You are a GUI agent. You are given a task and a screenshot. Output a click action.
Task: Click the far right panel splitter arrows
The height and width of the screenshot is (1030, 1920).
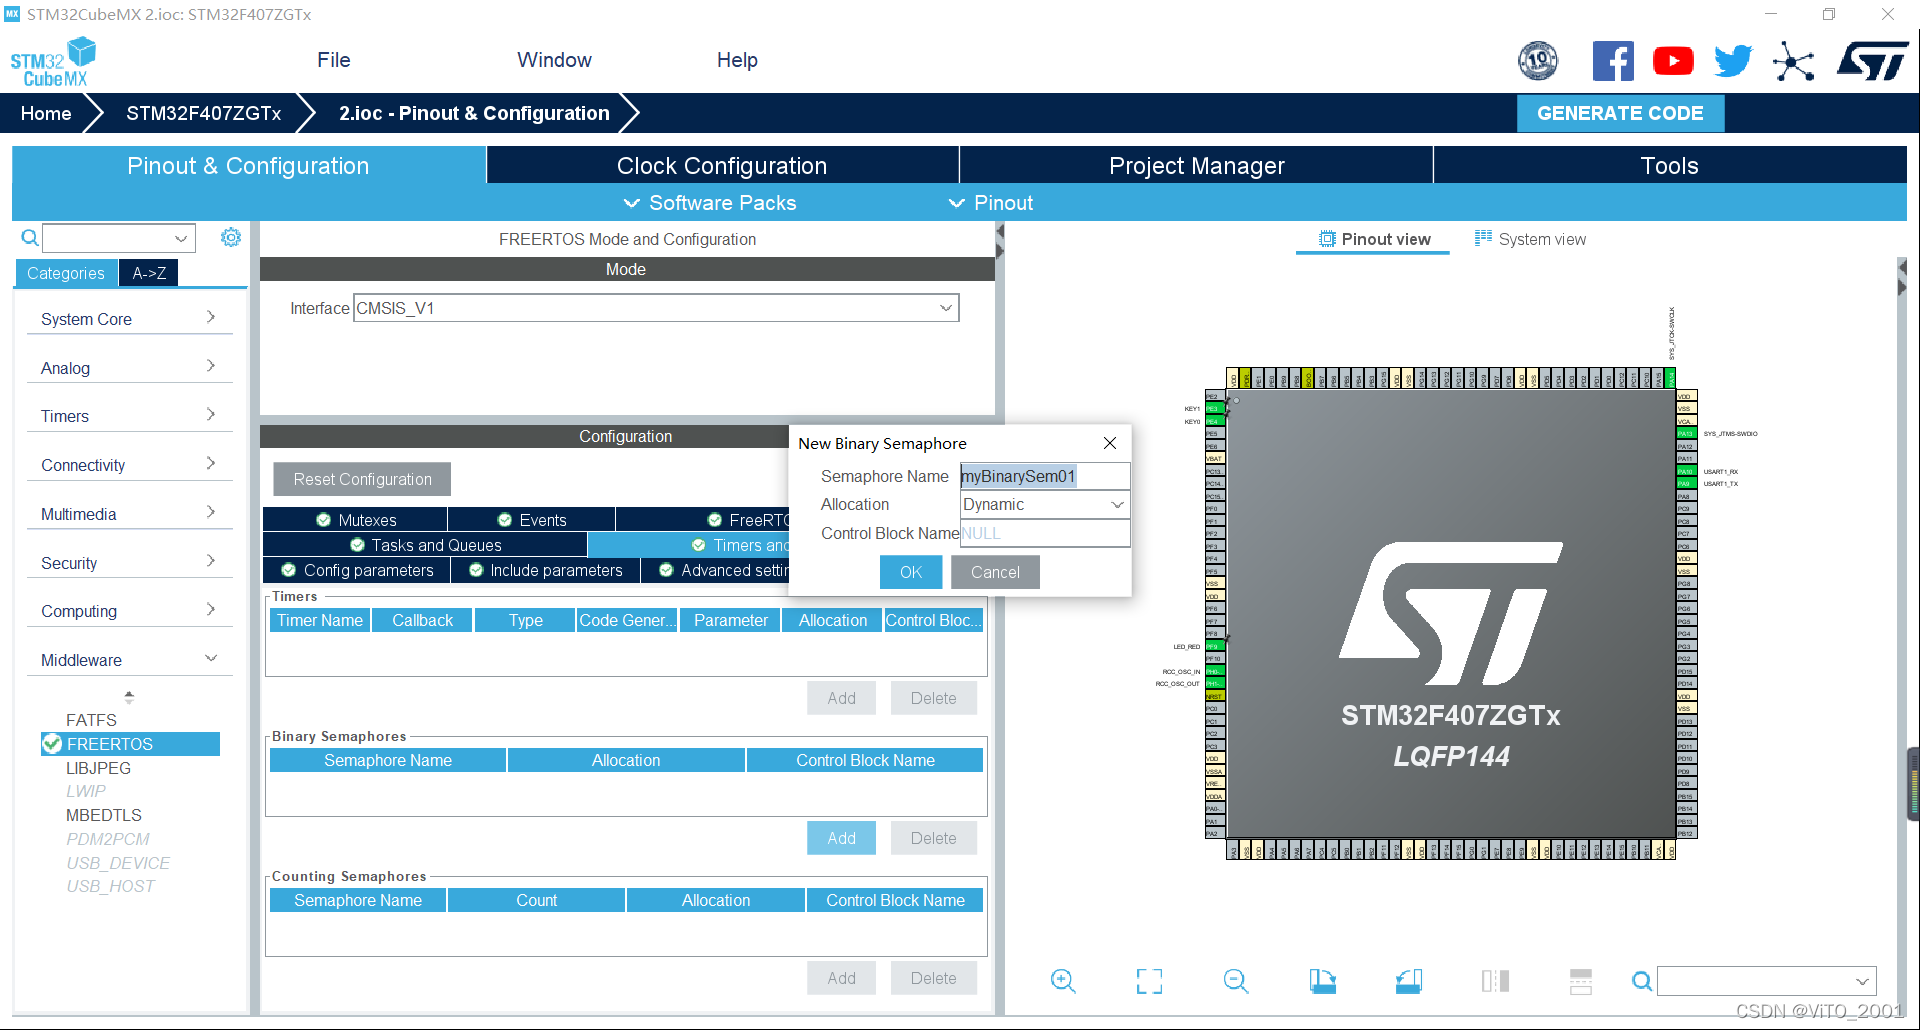tap(1902, 277)
